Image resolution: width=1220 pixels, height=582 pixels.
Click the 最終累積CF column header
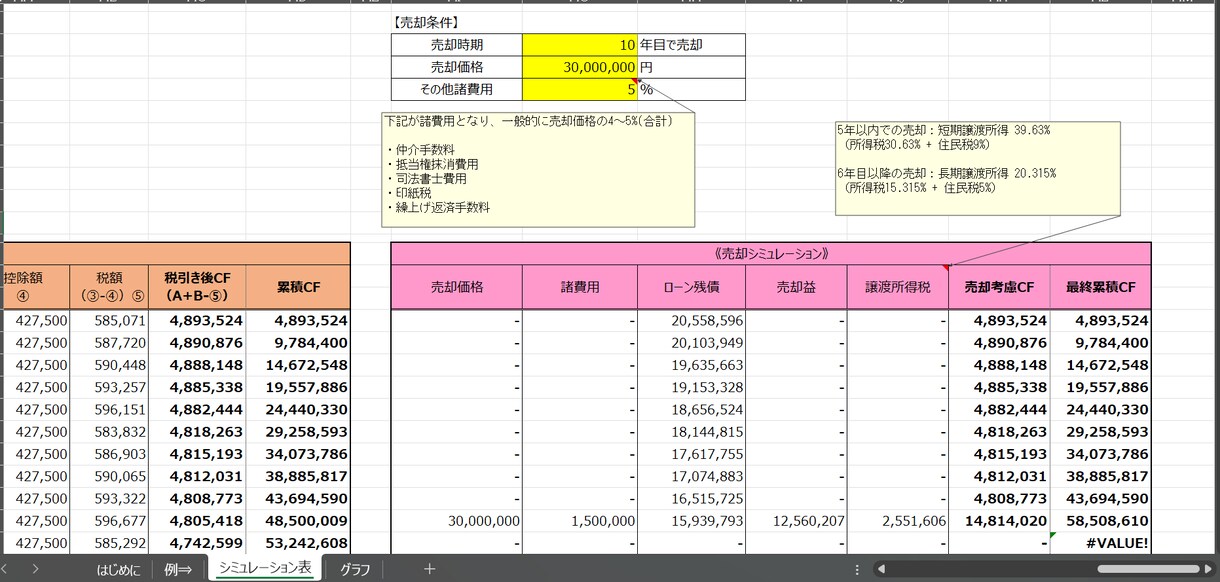(x=1100, y=287)
